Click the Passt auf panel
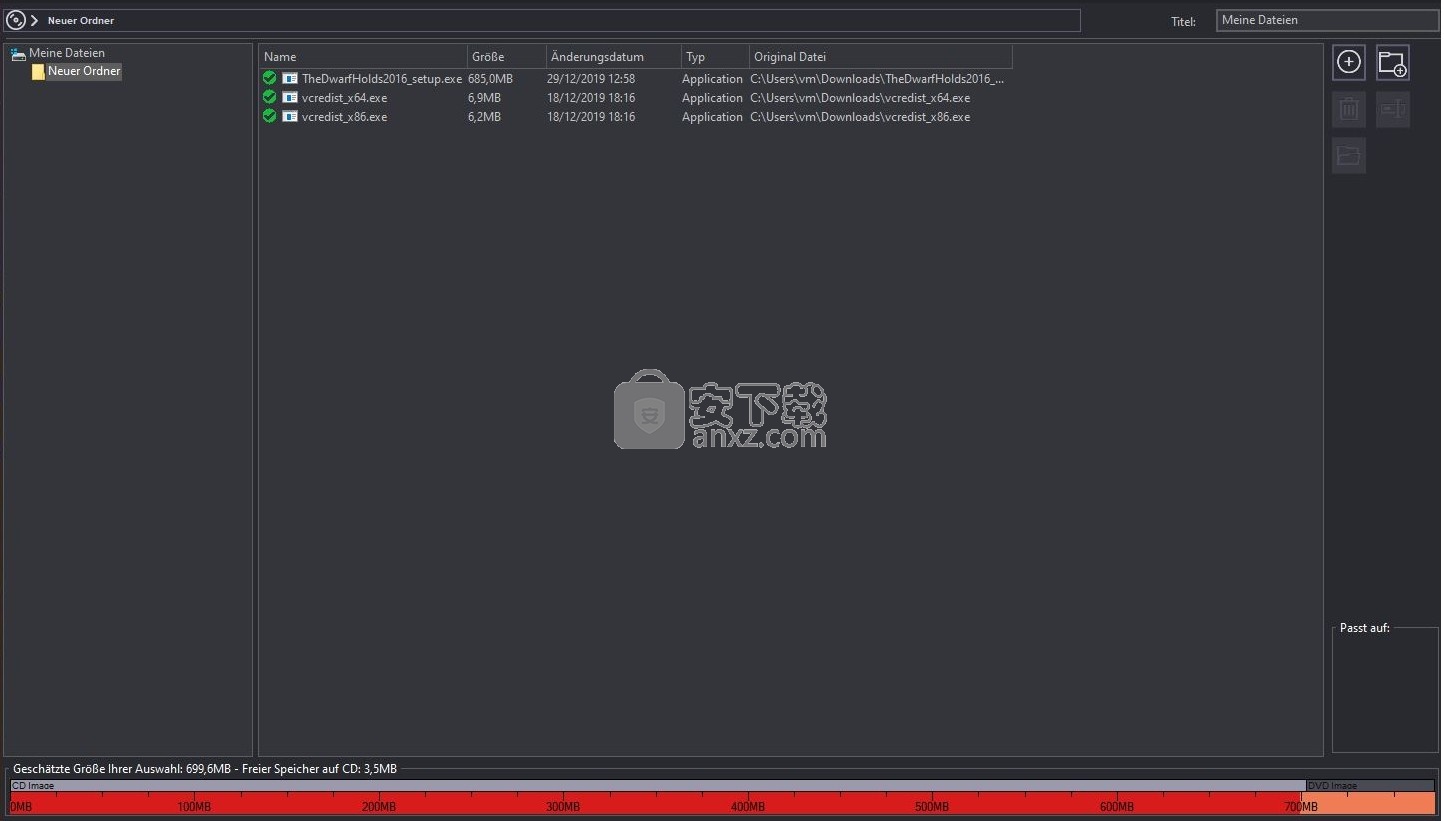Screen dimensions: 1444x821 pos(1385,688)
